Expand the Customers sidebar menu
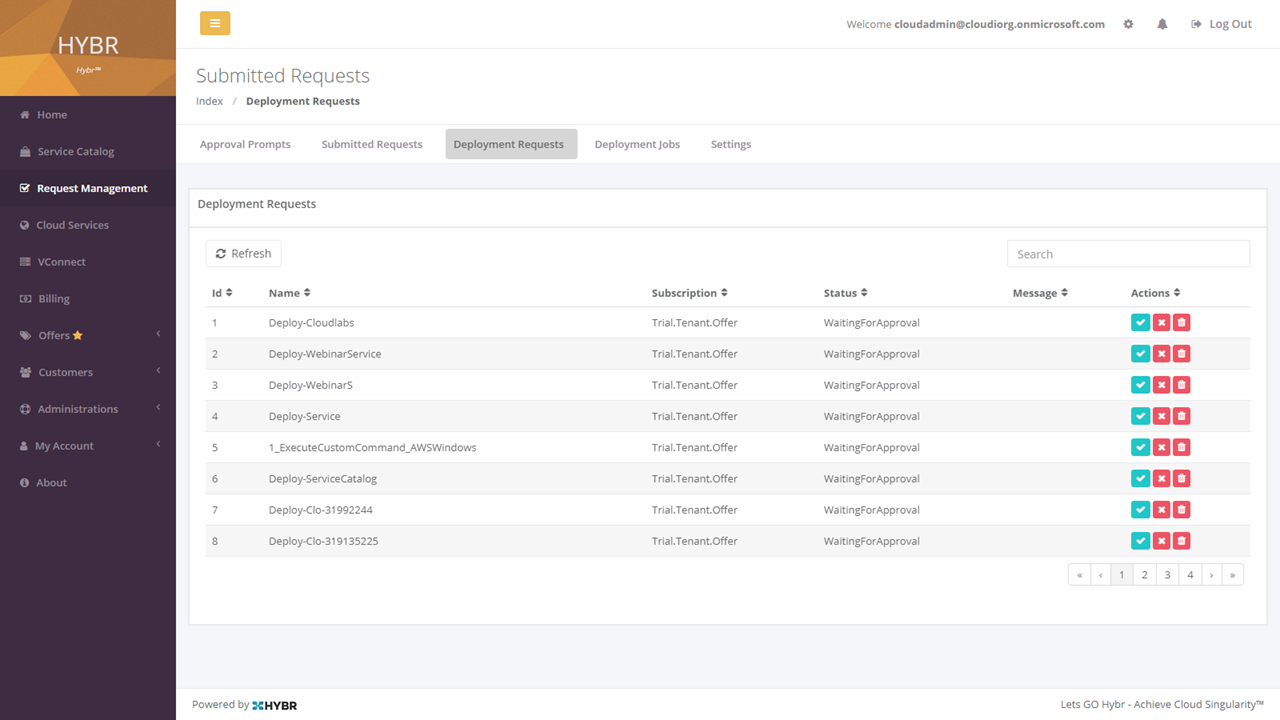 [x=88, y=372]
